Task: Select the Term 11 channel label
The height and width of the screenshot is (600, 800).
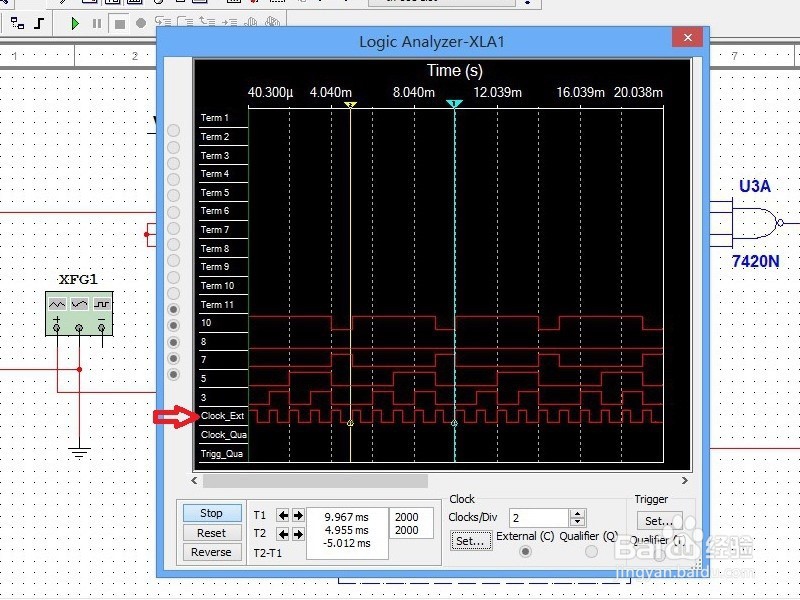Action: pyautogui.click(x=217, y=305)
